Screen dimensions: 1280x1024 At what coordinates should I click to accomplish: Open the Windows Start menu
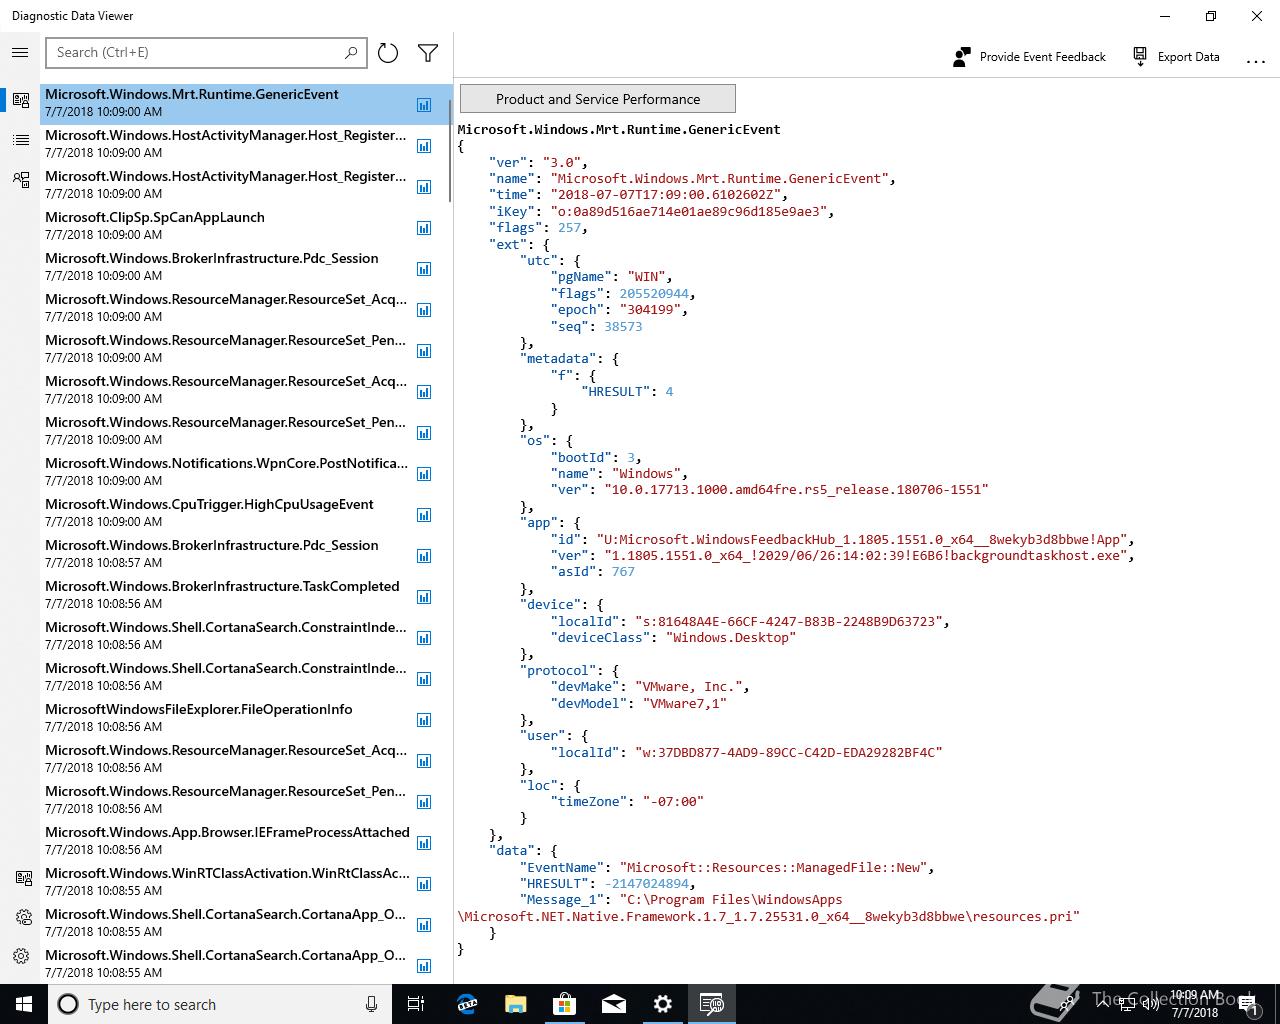[24, 1004]
